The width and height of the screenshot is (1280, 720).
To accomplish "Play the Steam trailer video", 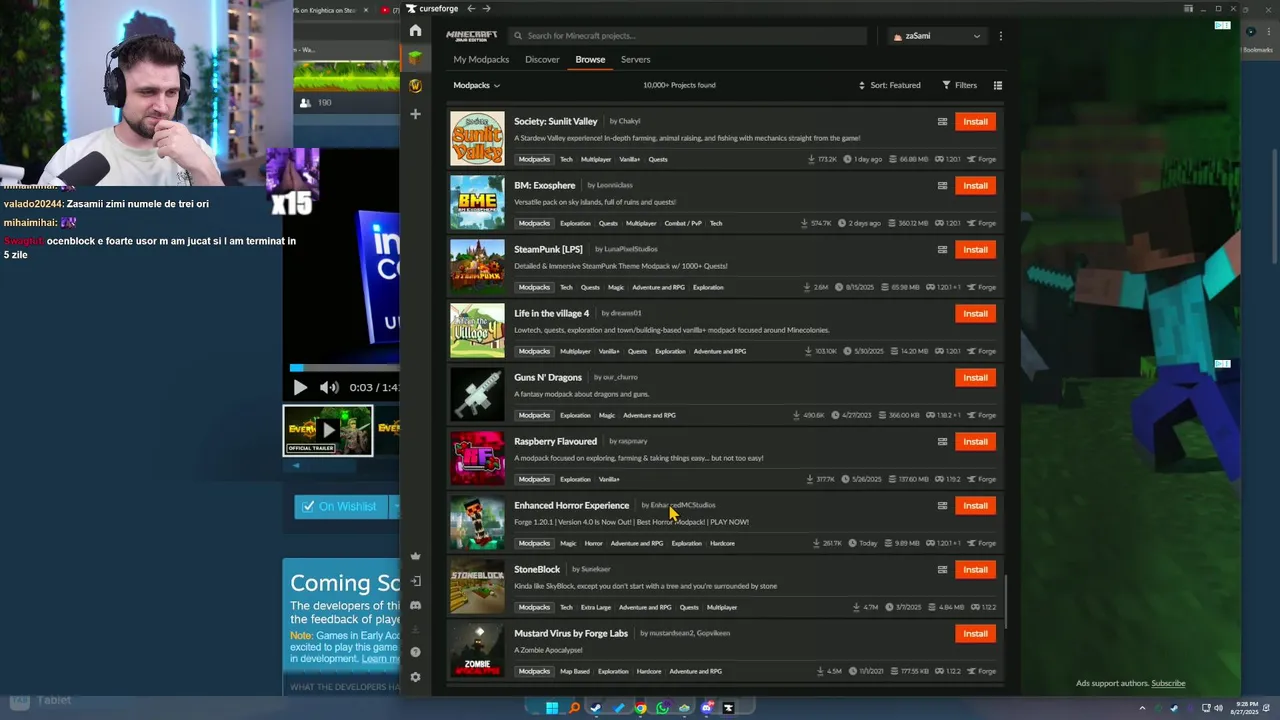I will (x=300, y=387).
